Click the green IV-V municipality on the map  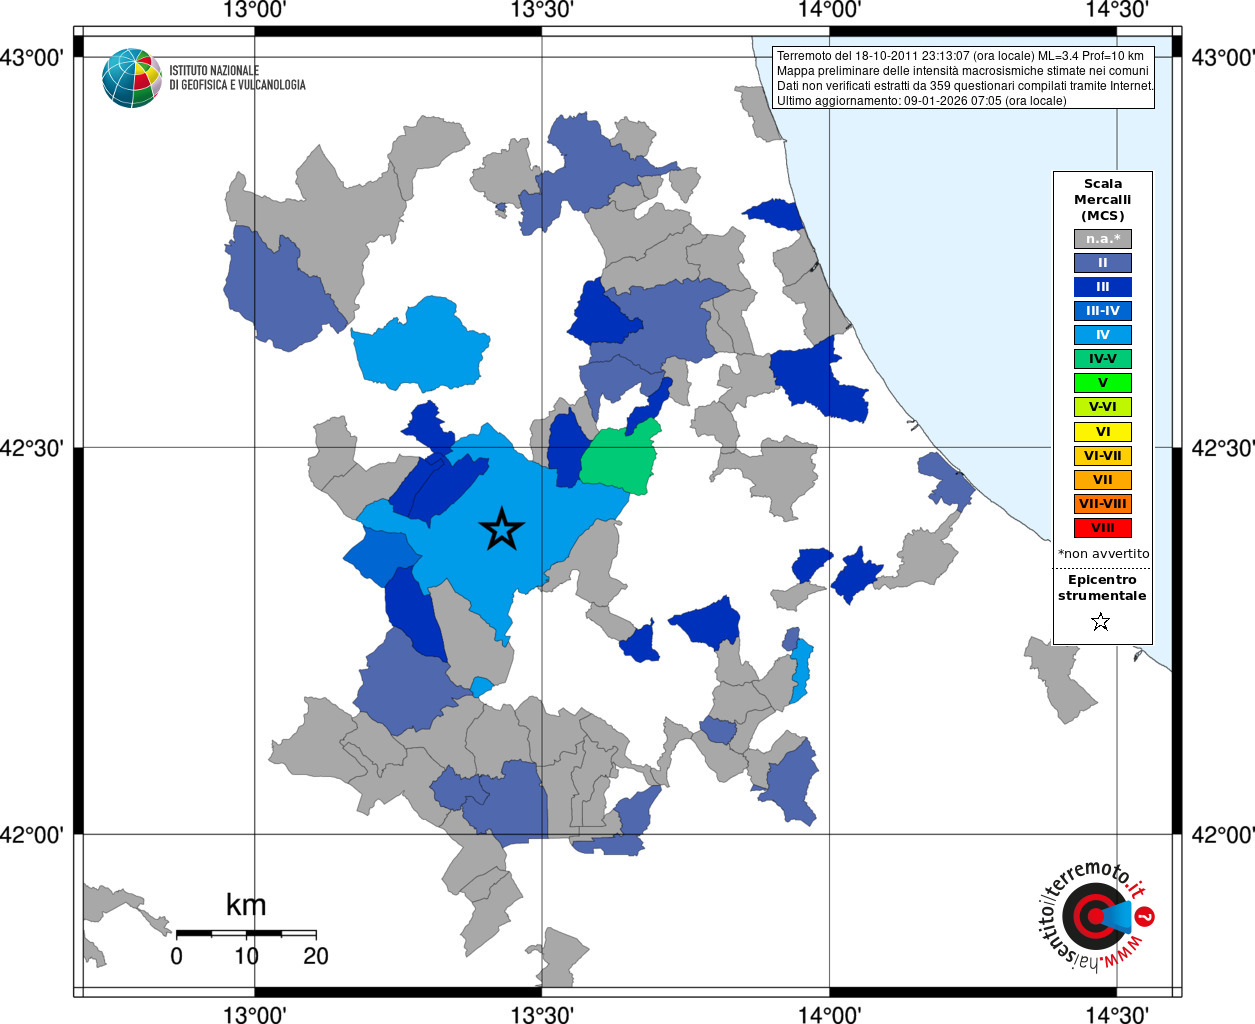pos(622,460)
